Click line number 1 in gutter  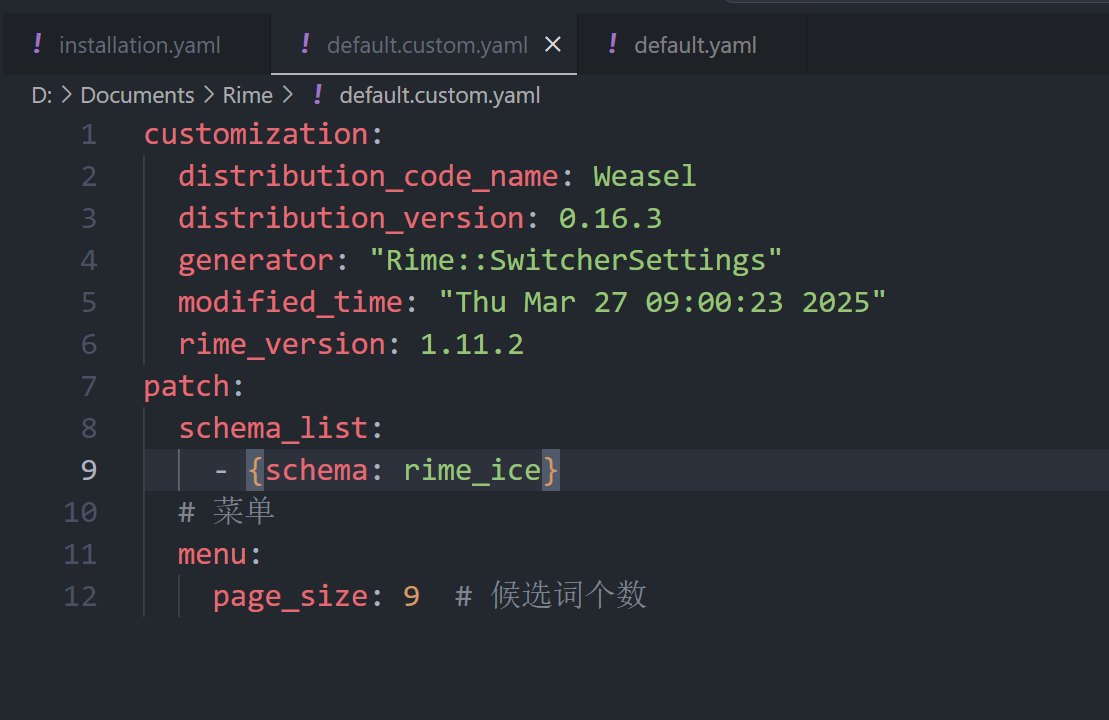pyautogui.click(x=88, y=134)
